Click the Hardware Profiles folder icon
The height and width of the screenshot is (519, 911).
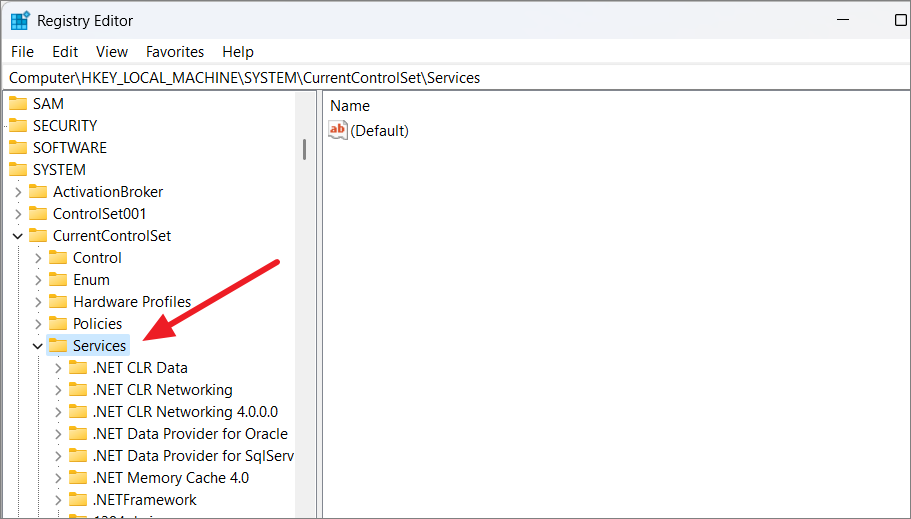(58, 302)
